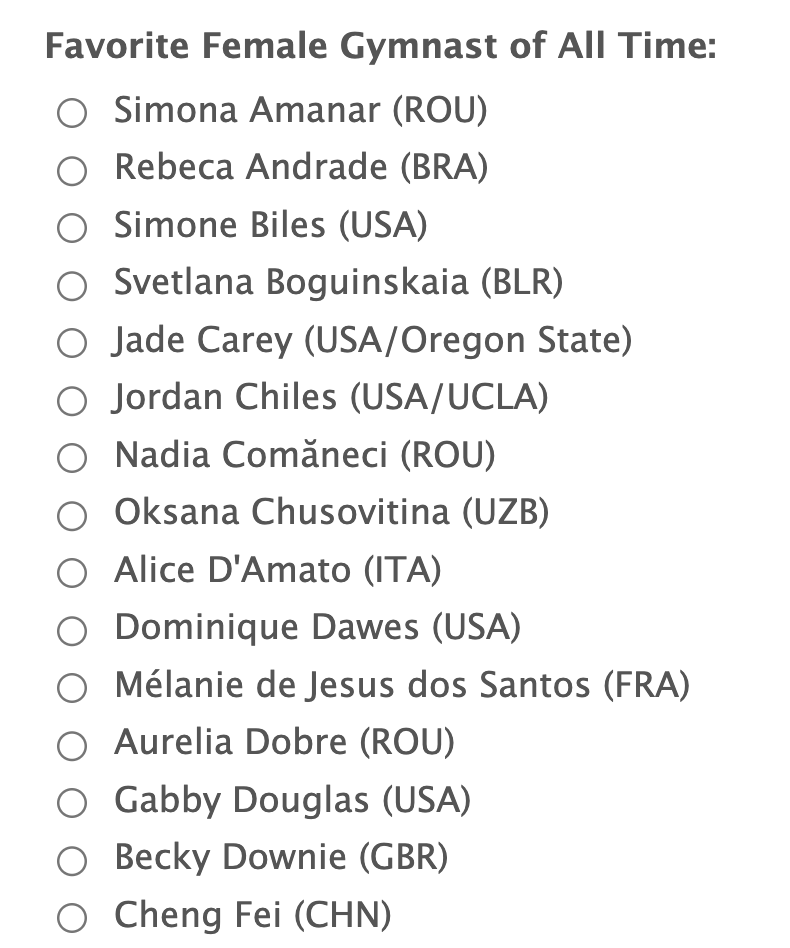Screen dimensions: 790x948
Task: Select Cheng Fei (CHN) option
Action: pos(72,918)
